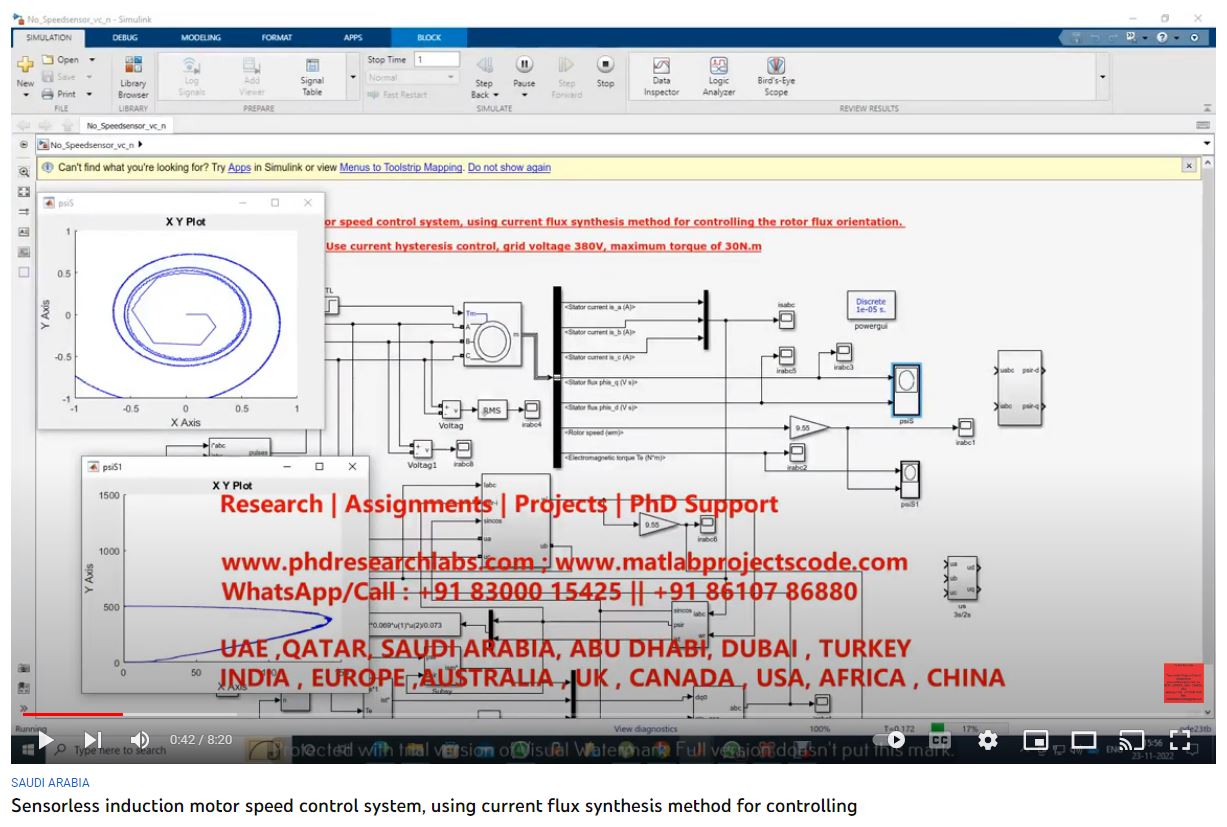Expand the Print dropdown arrow
This screenshot has width=1227, height=827.
click(x=90, y=94)
